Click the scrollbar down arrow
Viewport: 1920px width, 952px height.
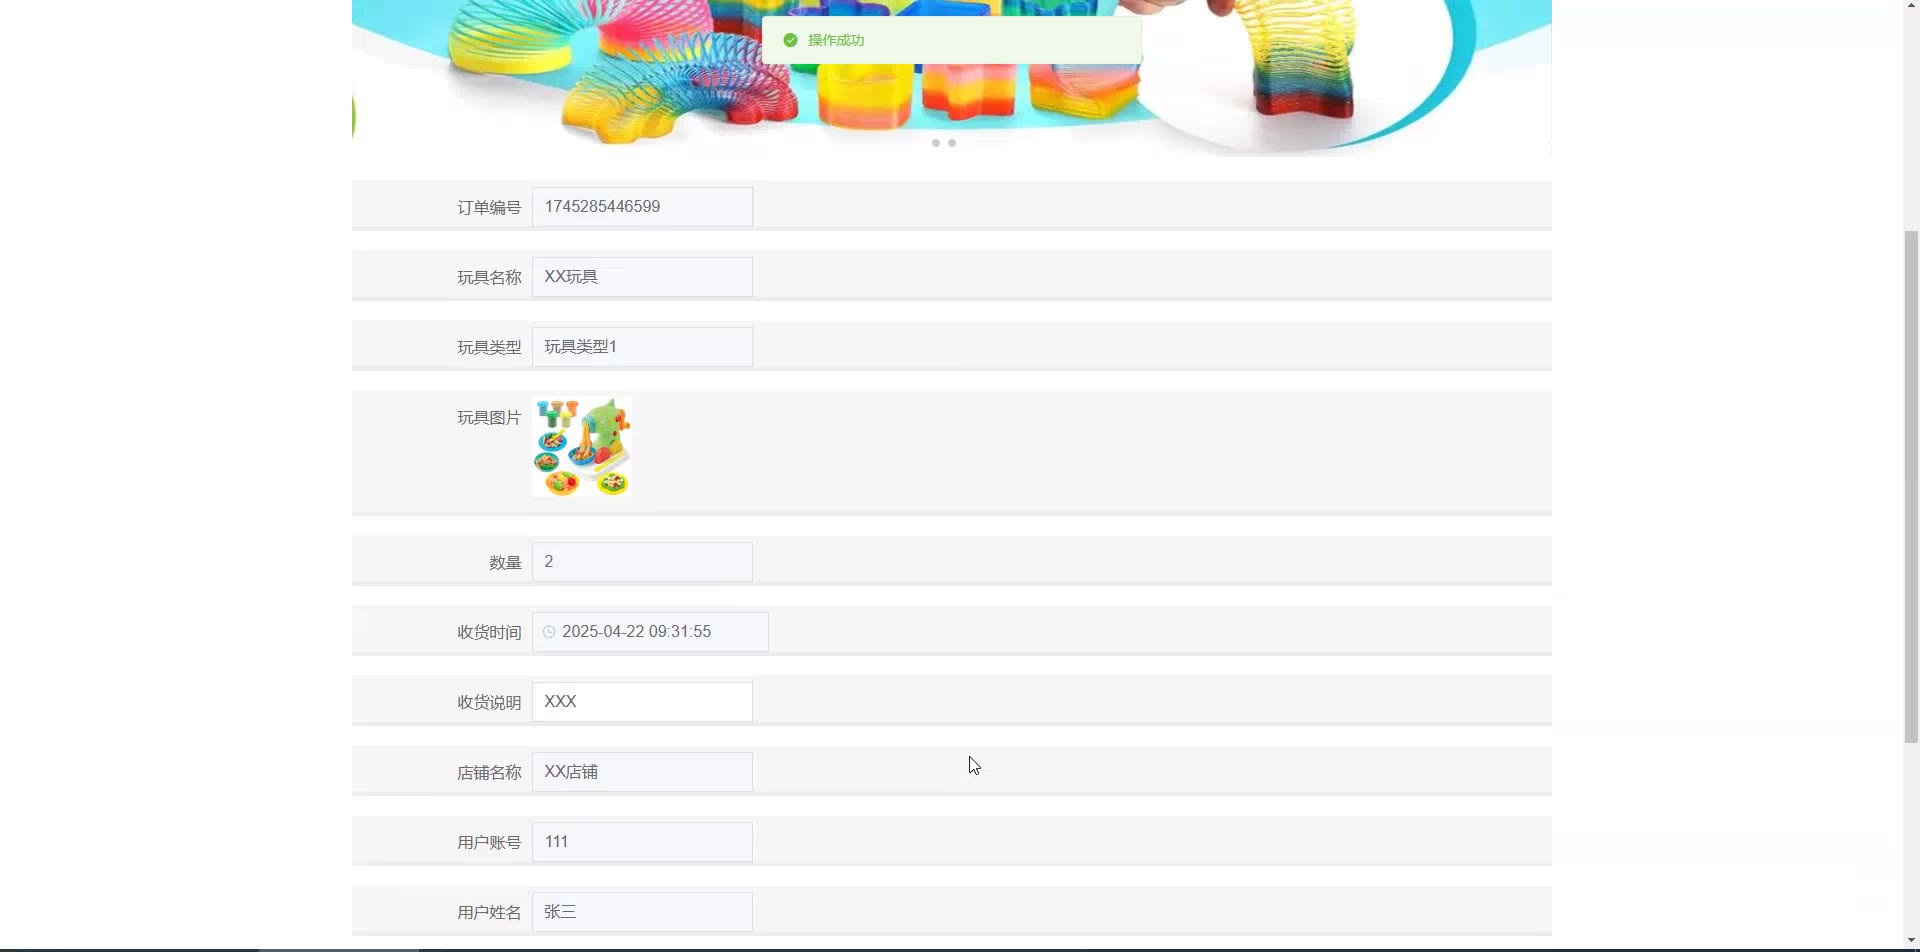[x=1911, y=941]
